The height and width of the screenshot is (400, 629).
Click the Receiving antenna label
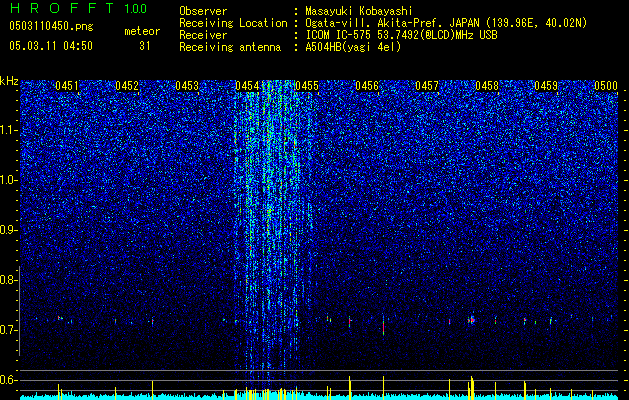[230, 47]
